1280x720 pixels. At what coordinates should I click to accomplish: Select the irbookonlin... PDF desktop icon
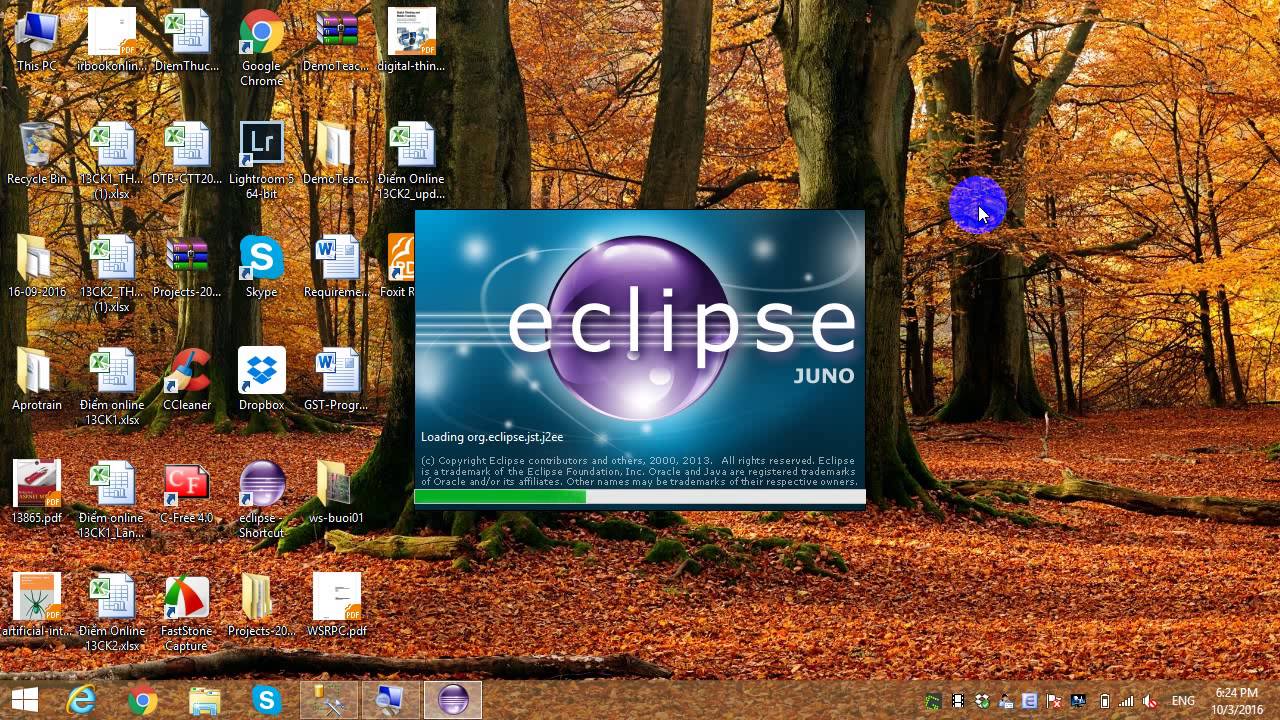pos(112,40)
